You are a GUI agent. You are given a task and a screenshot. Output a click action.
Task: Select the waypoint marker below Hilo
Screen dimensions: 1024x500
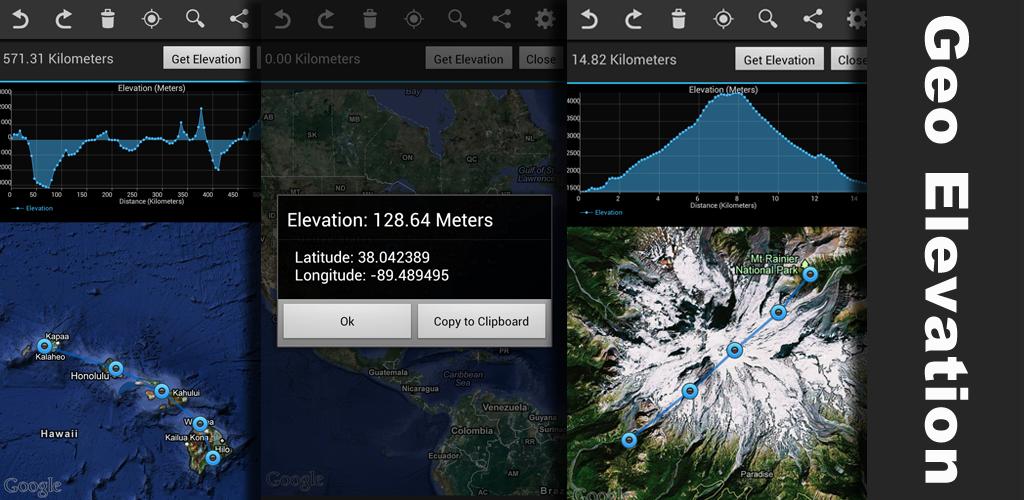pyautogui.click(x=212, y=458)
